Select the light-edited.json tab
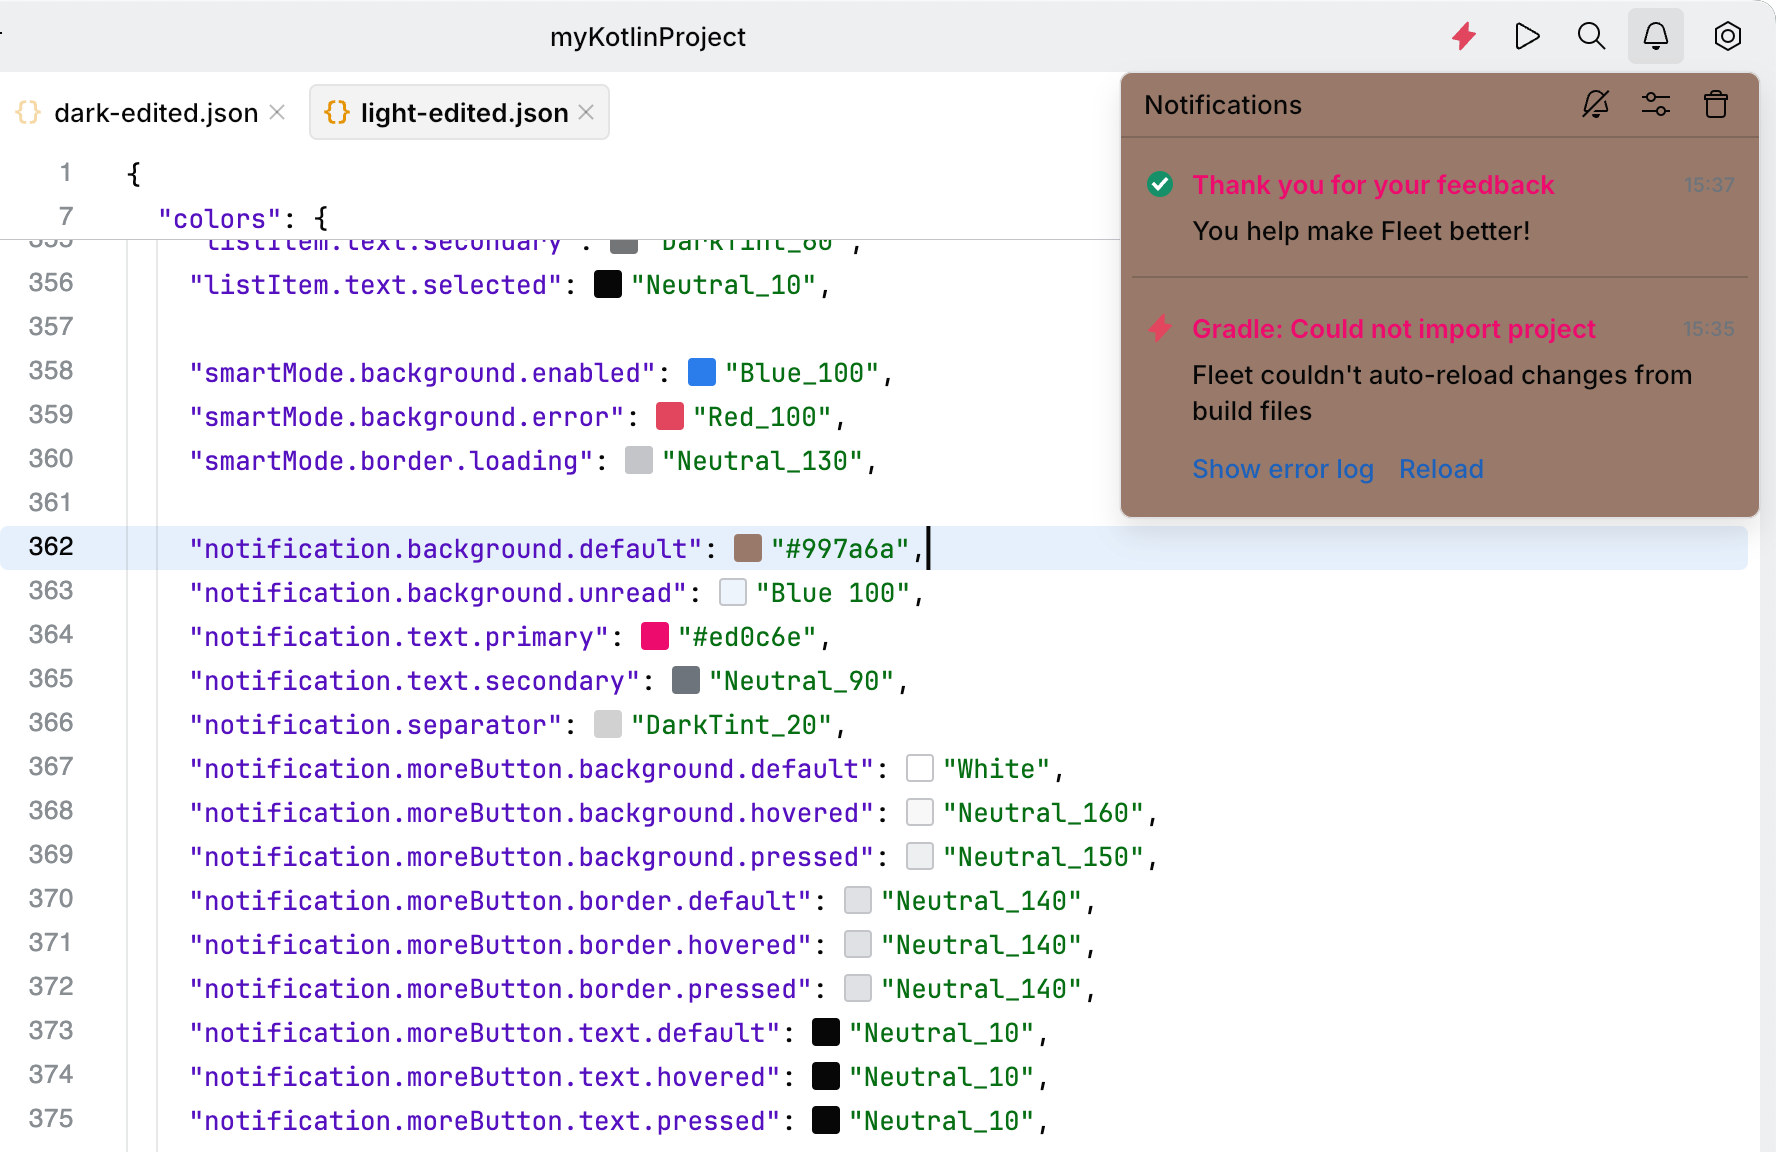The image size is (1776, 1152). 463,113
